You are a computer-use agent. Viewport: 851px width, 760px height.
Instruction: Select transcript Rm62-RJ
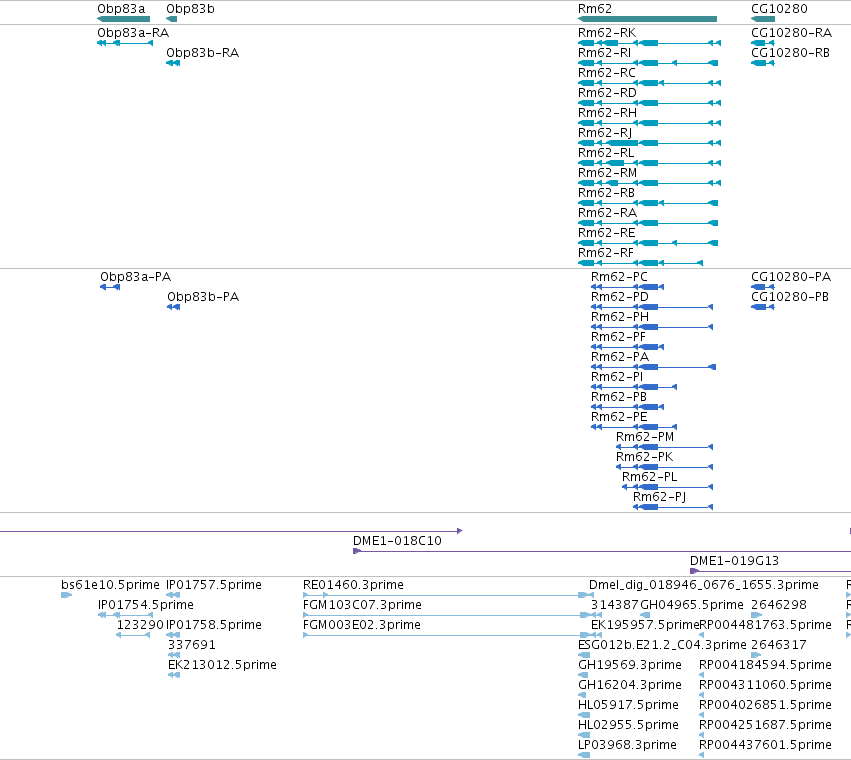click(x=649, y=143)
